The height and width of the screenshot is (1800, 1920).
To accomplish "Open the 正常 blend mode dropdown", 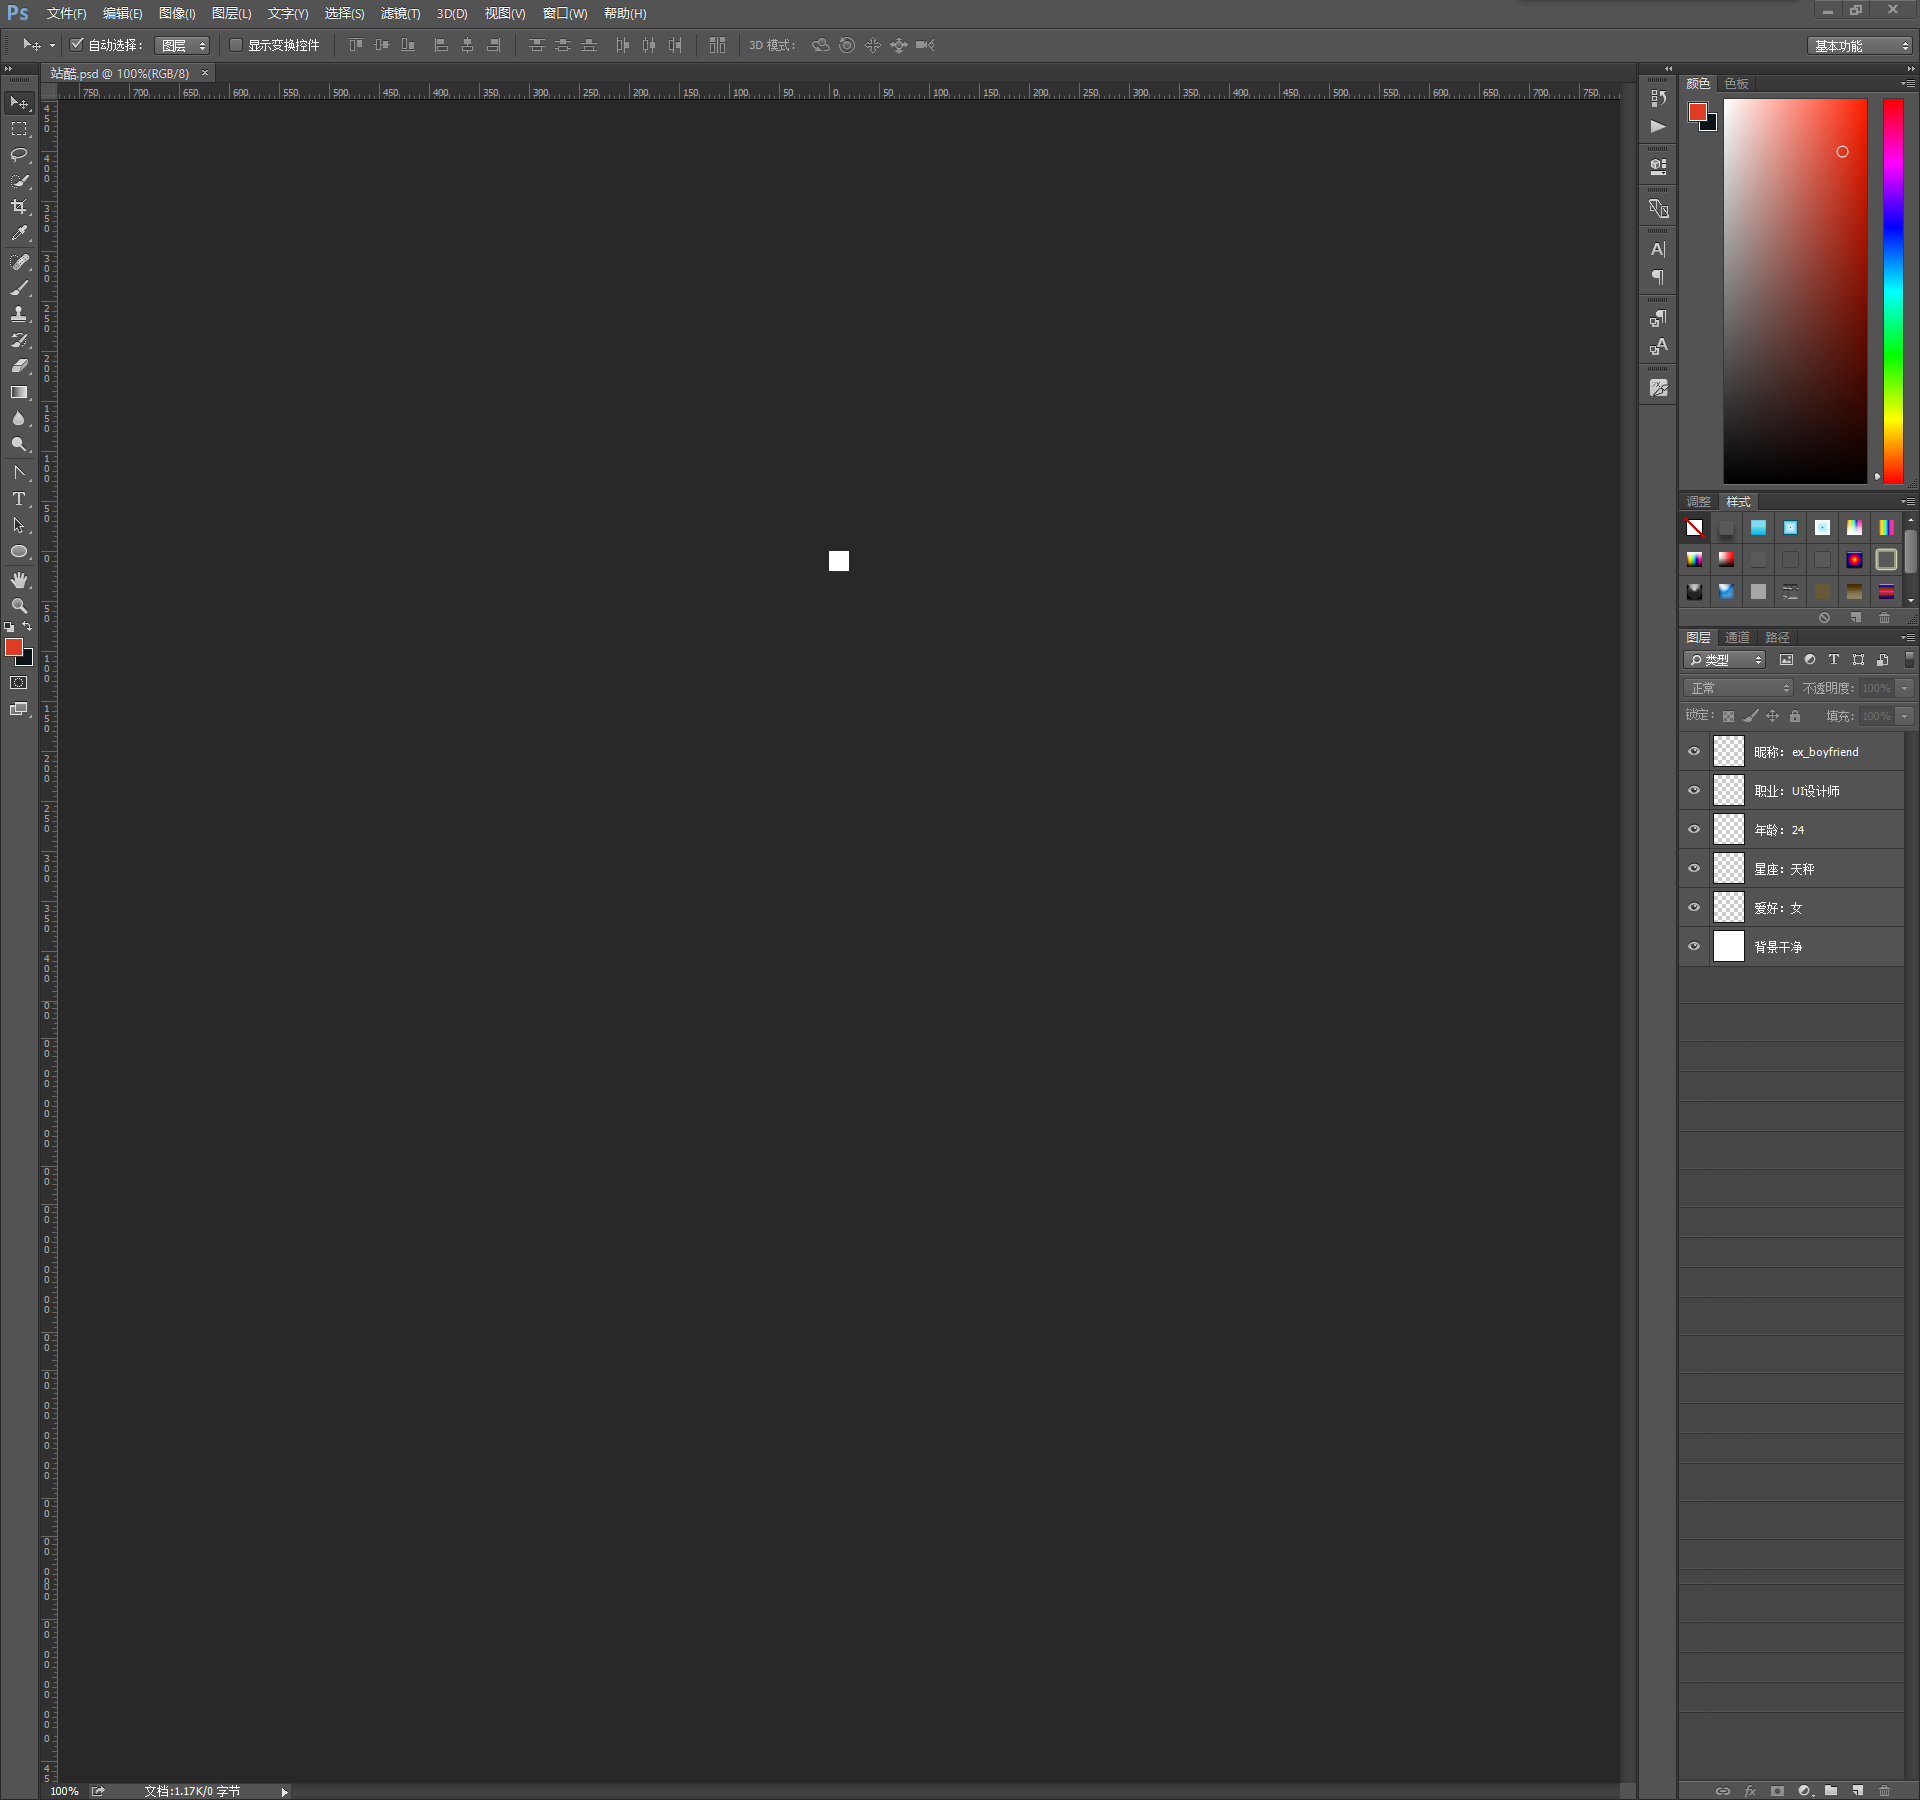I will (x=1739, y=688).
